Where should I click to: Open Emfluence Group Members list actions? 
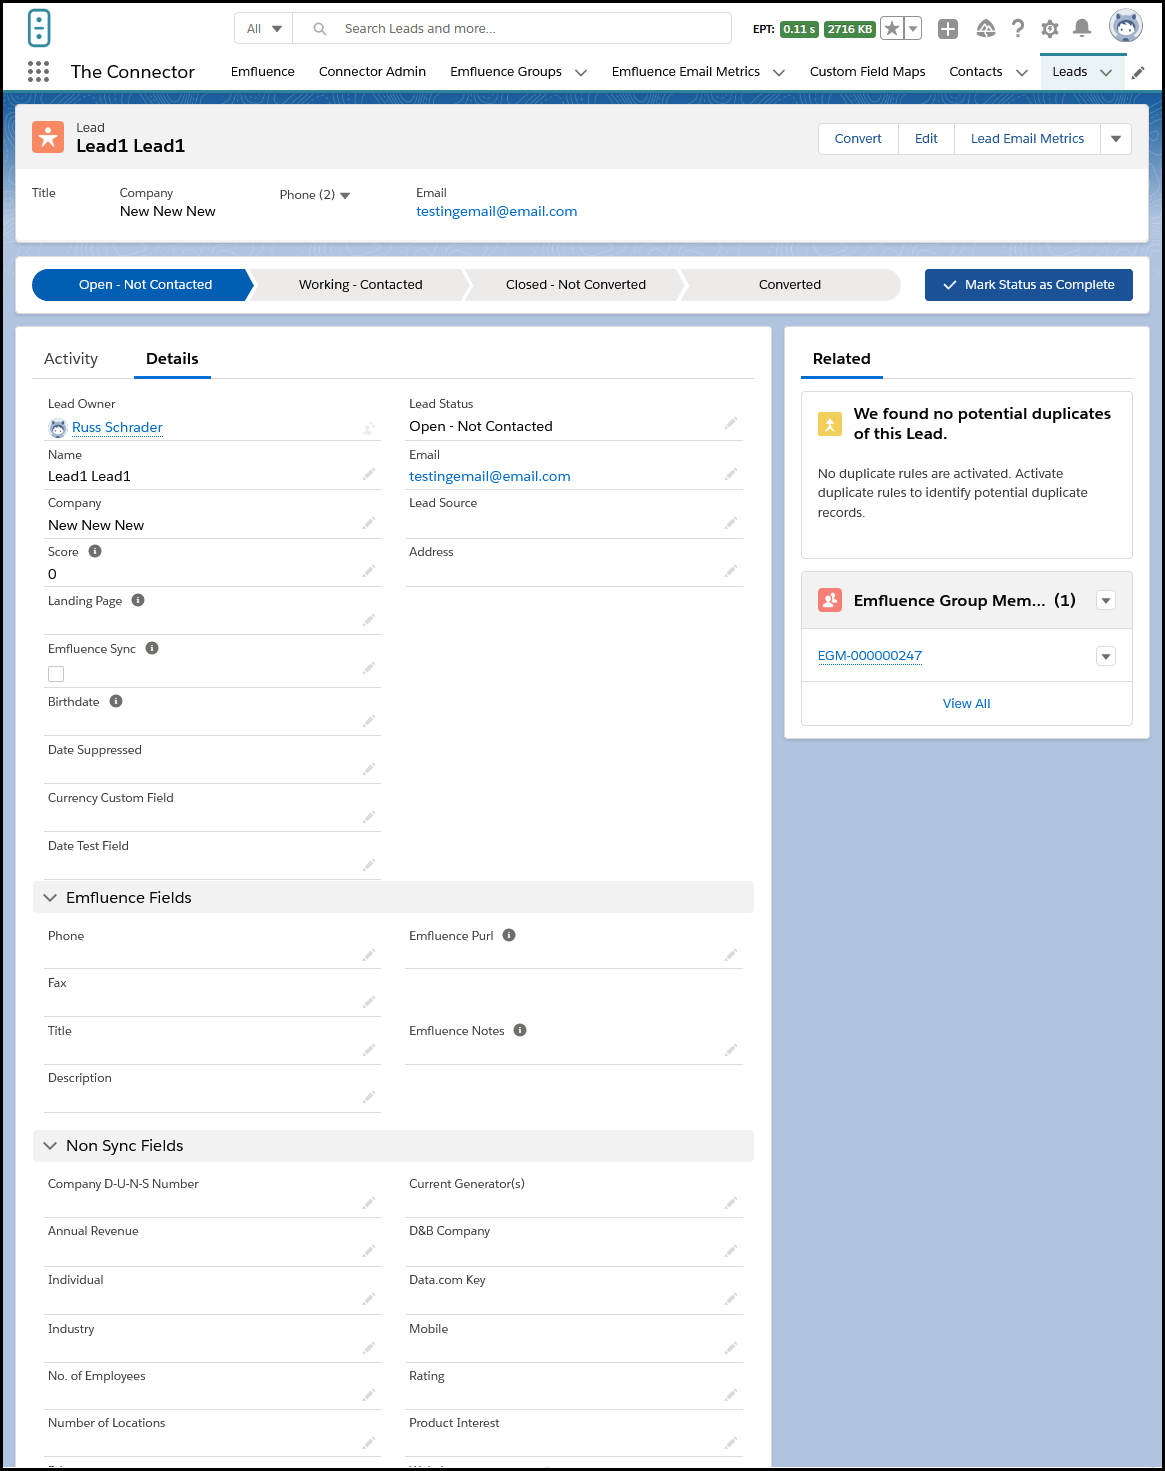tap(1106, 601)
